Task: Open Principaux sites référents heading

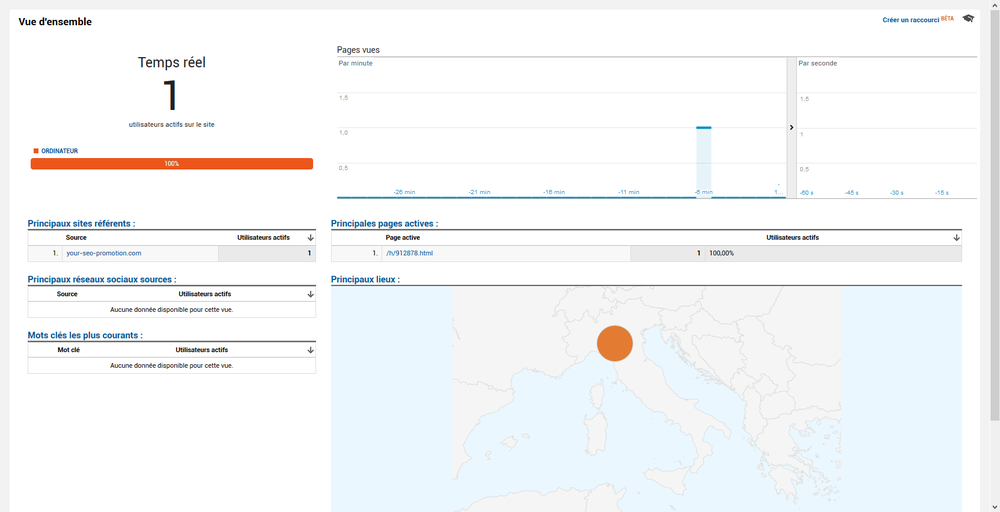Action: (82, 224)
